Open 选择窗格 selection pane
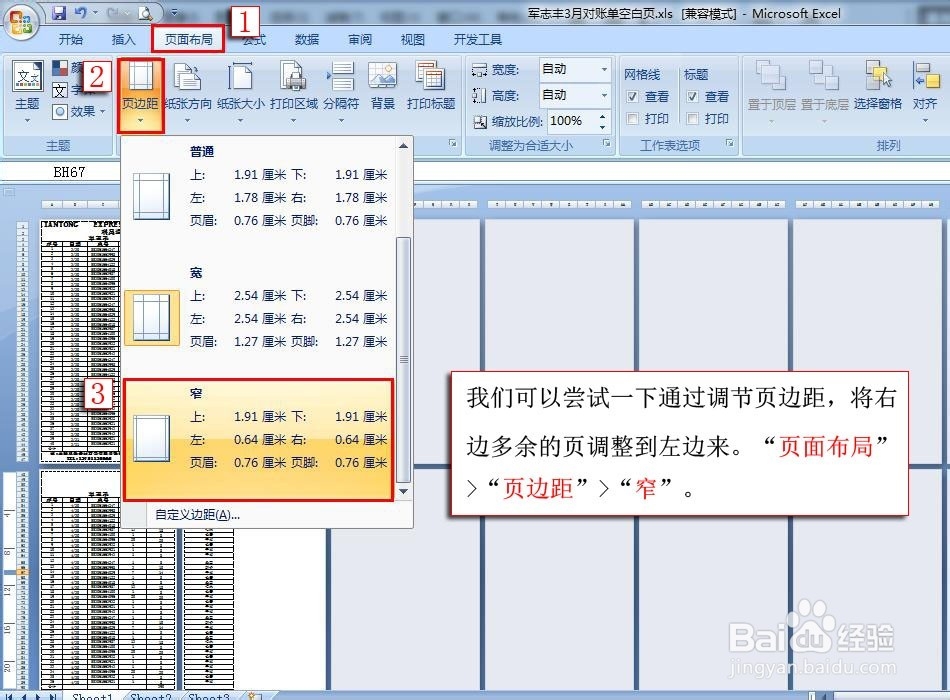 point(878,86)
